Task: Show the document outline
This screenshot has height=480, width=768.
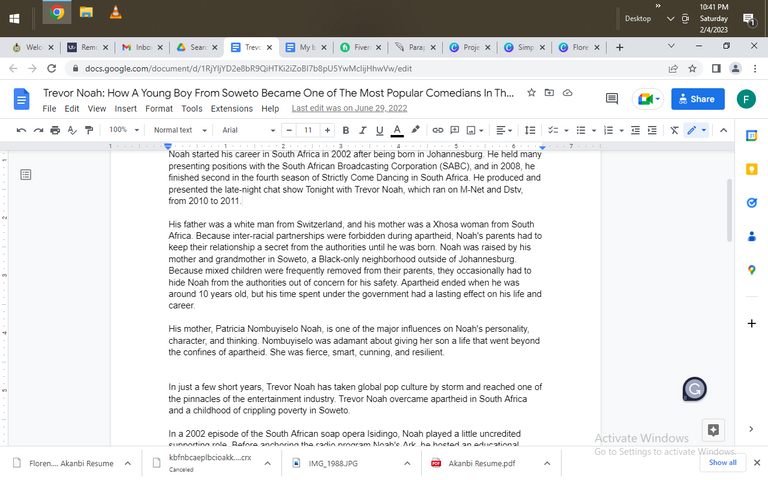Action: (25, 174)
